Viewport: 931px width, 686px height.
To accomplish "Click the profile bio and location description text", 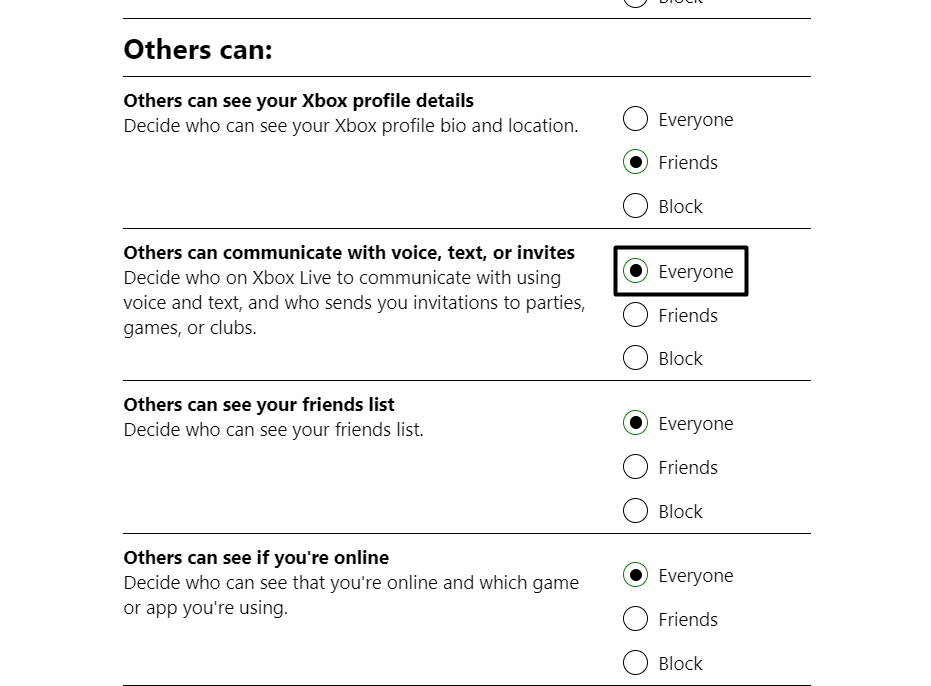I will [350, 126].
